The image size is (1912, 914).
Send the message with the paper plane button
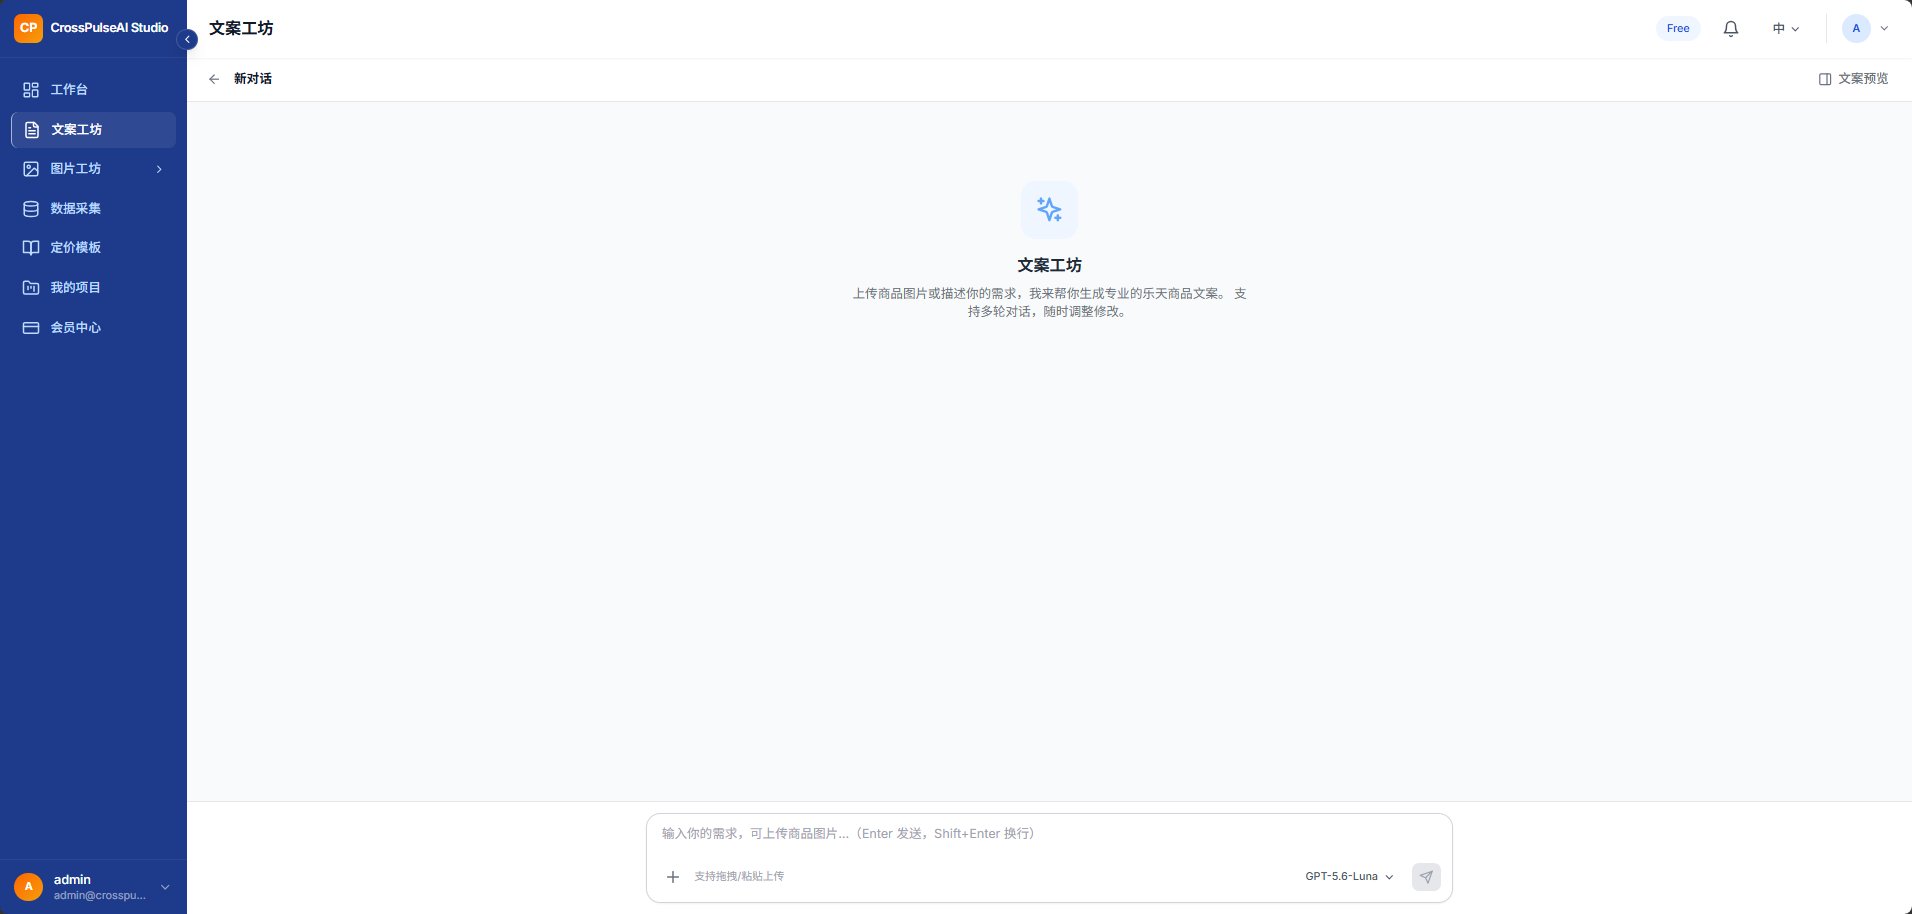click(x=1426, y=877)
